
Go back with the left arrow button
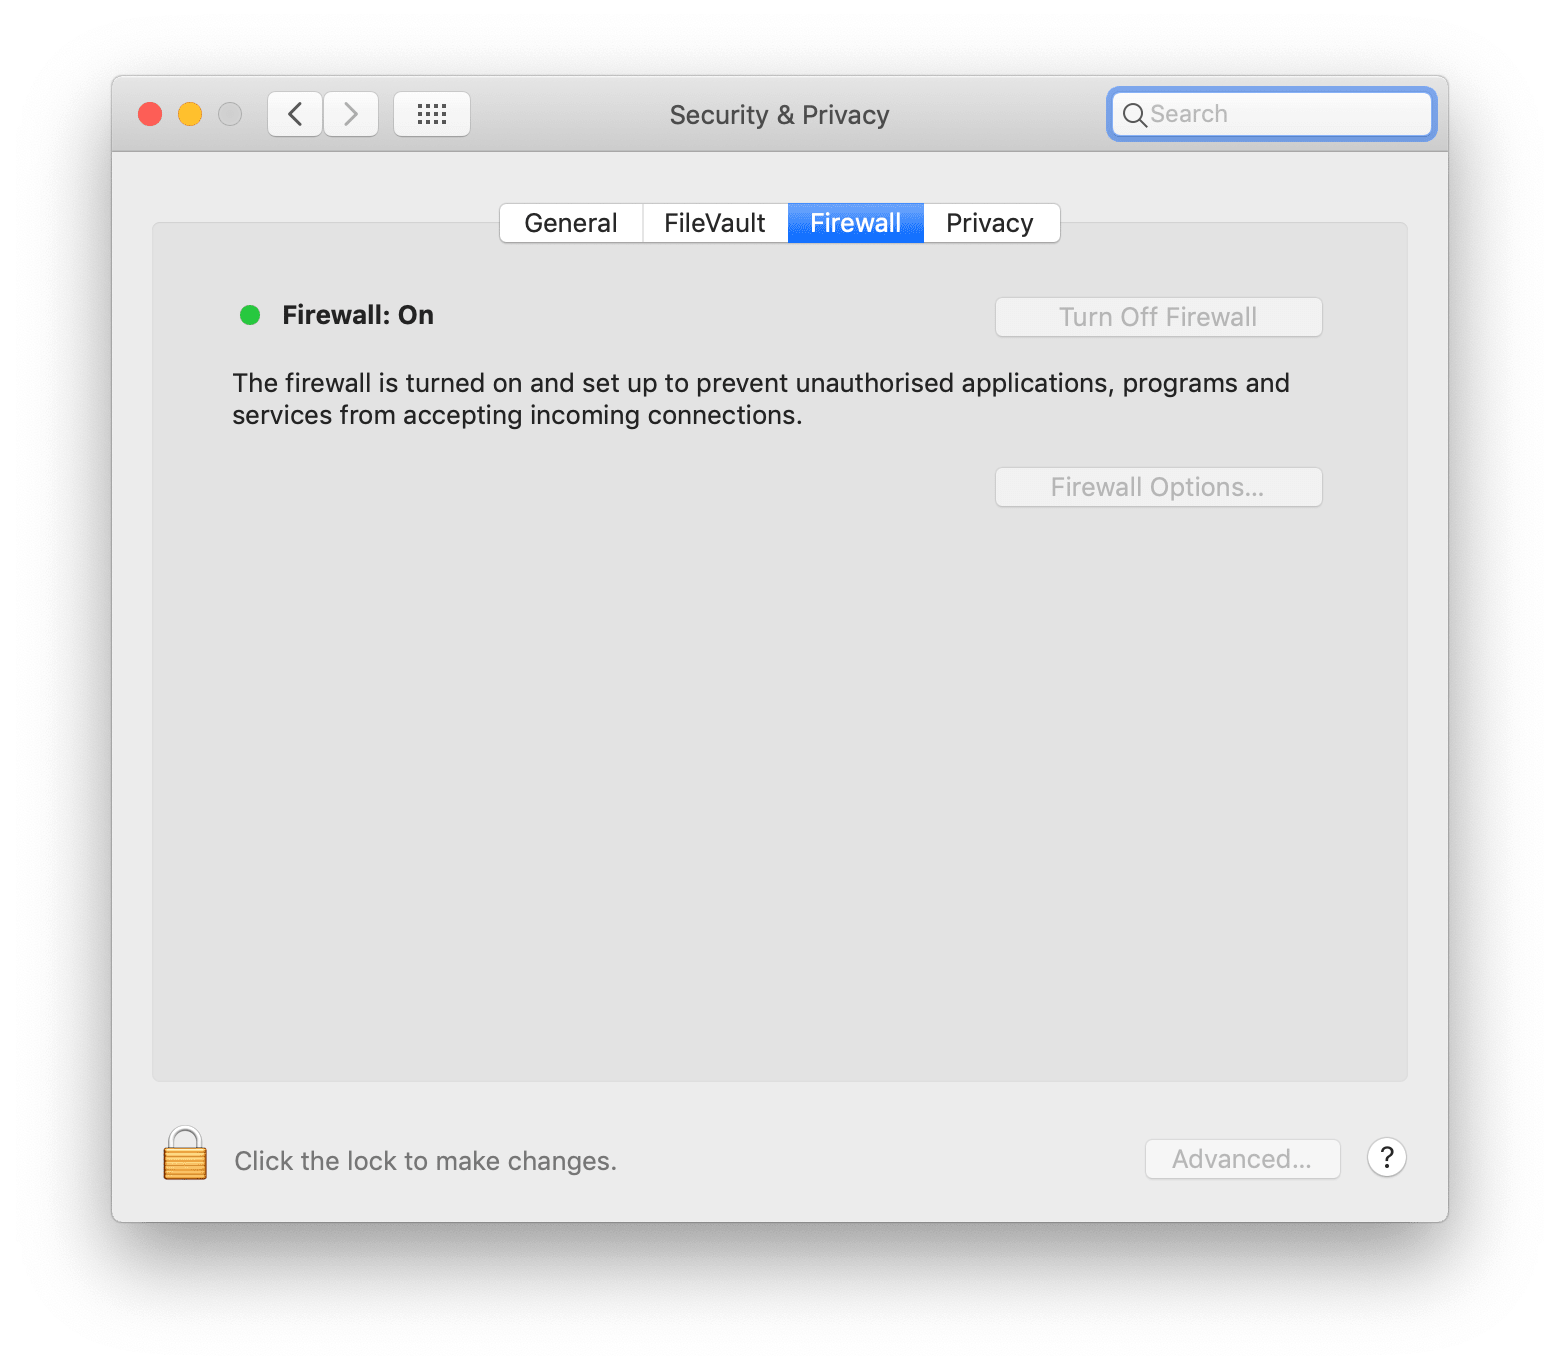(x=295, y=114)
